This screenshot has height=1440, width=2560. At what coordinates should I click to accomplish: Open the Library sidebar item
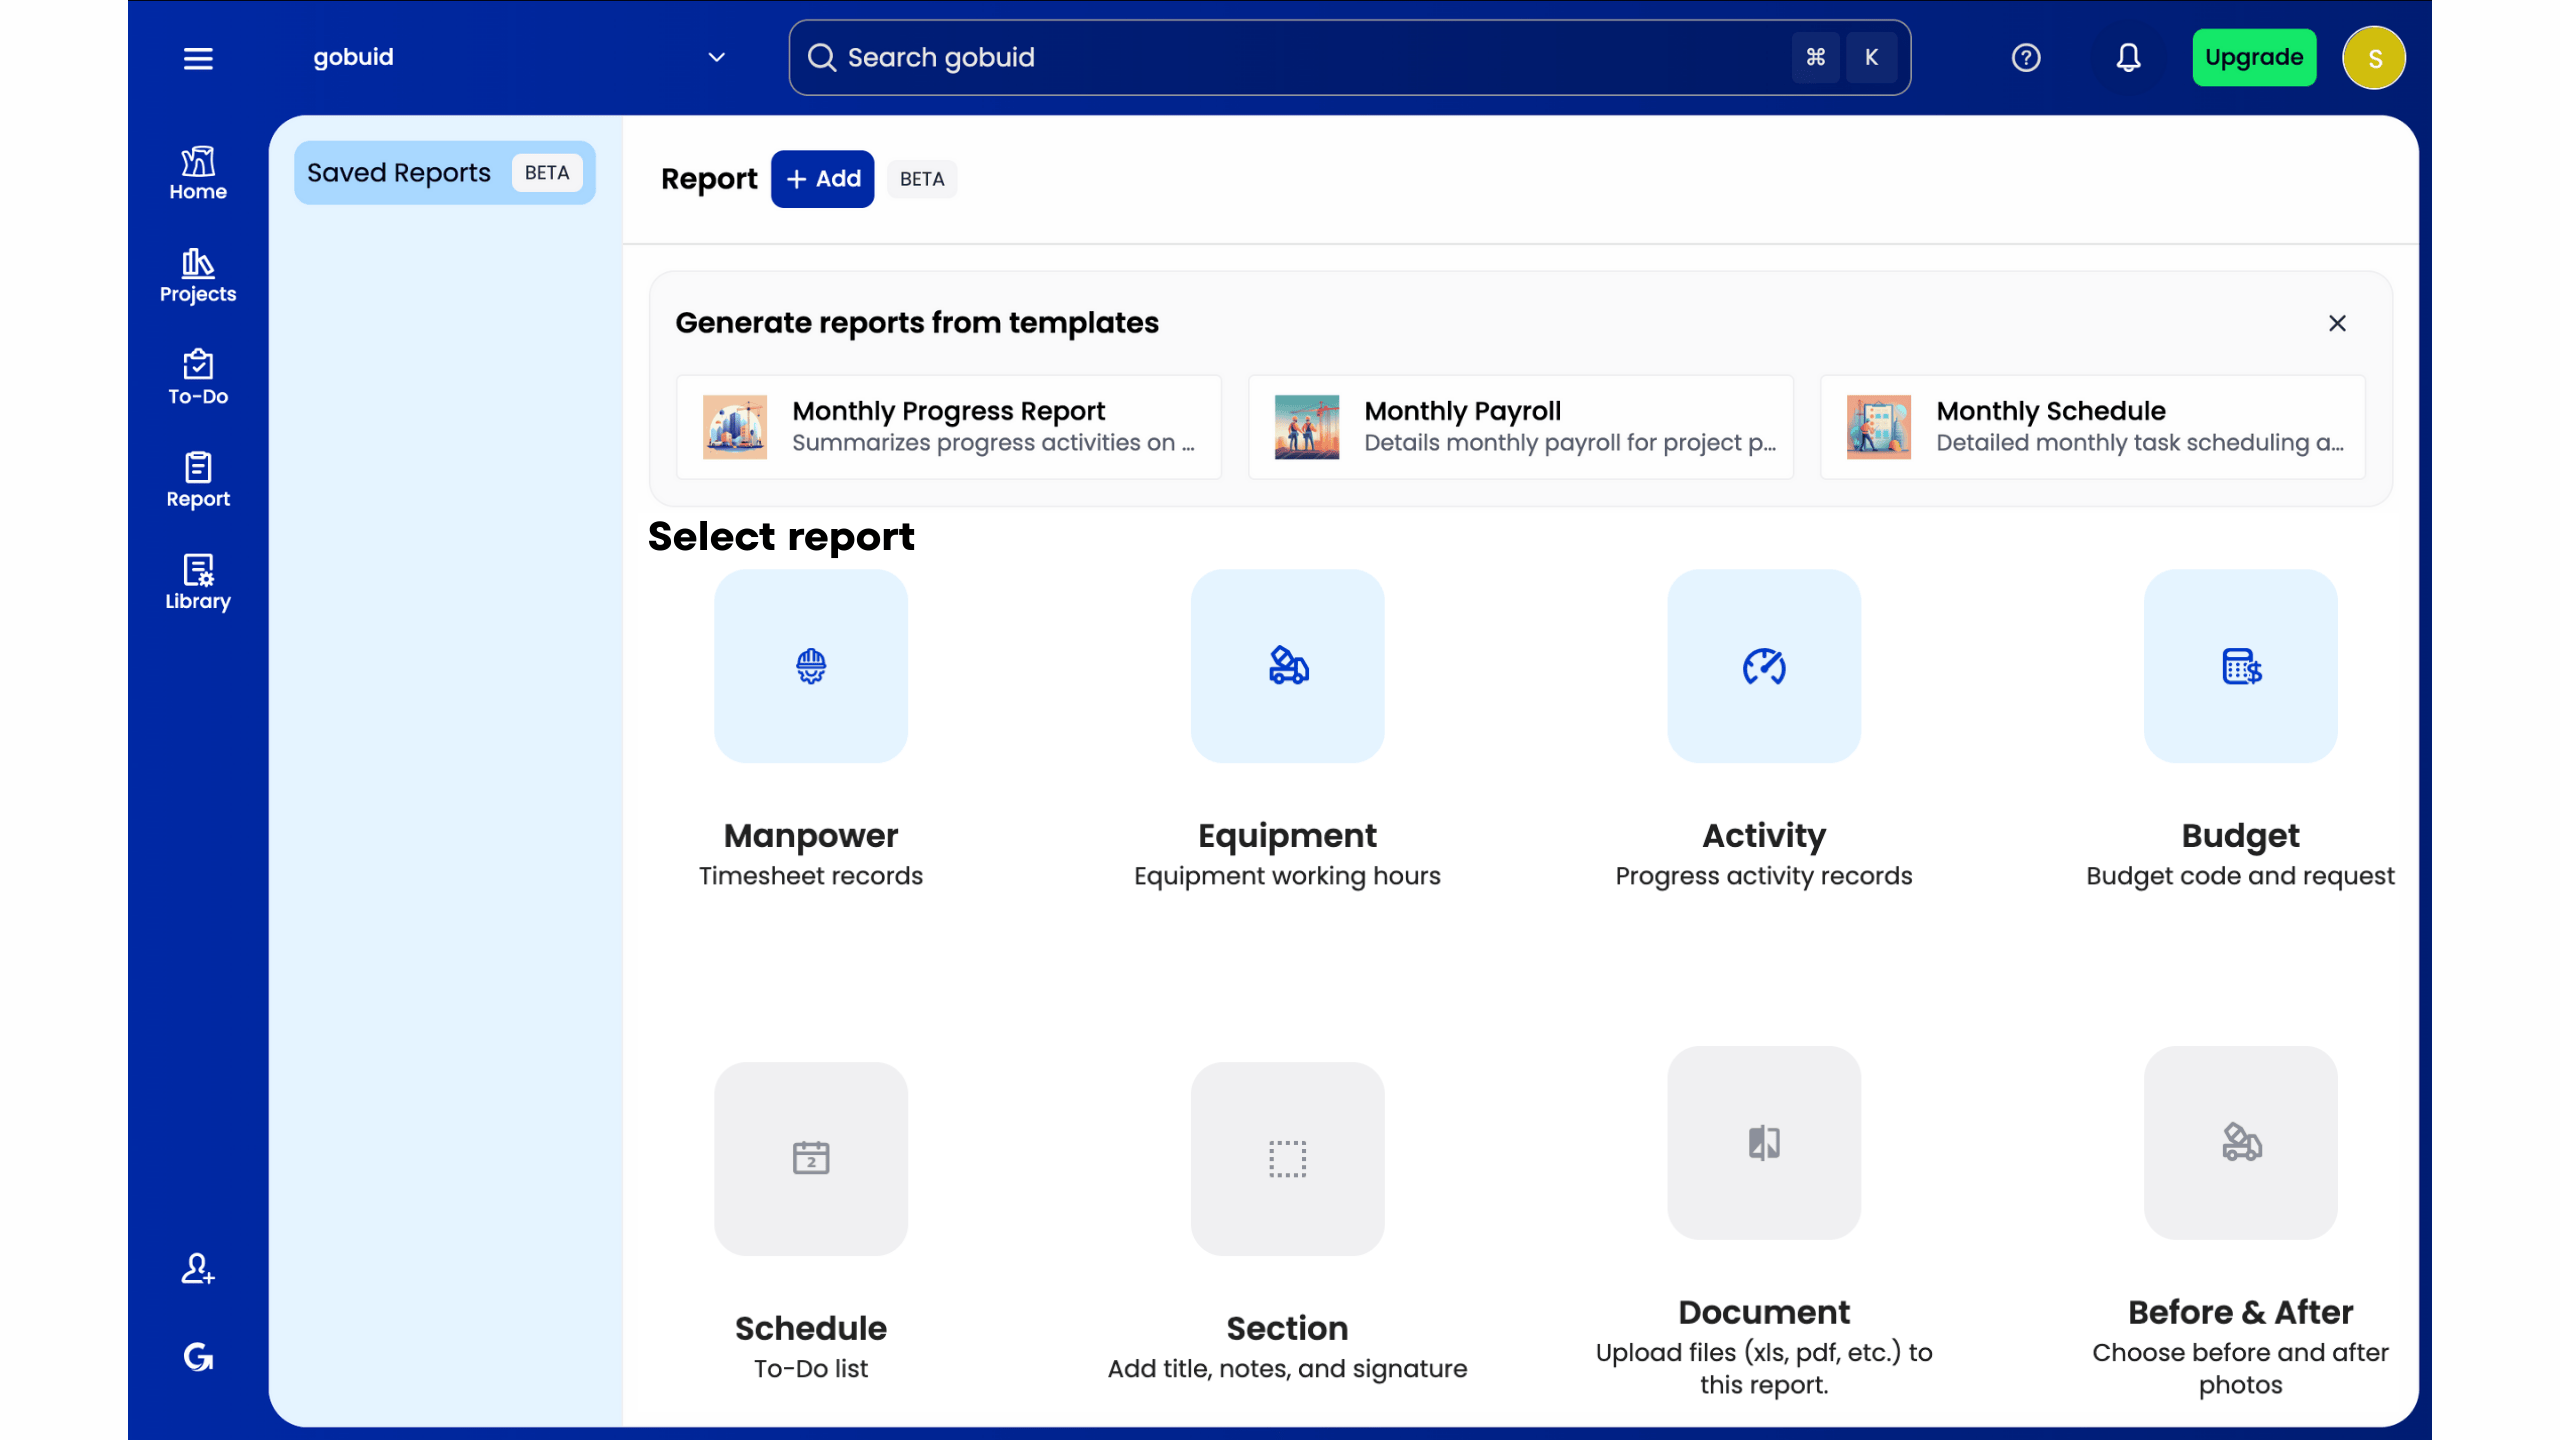(x=198, y=582)
